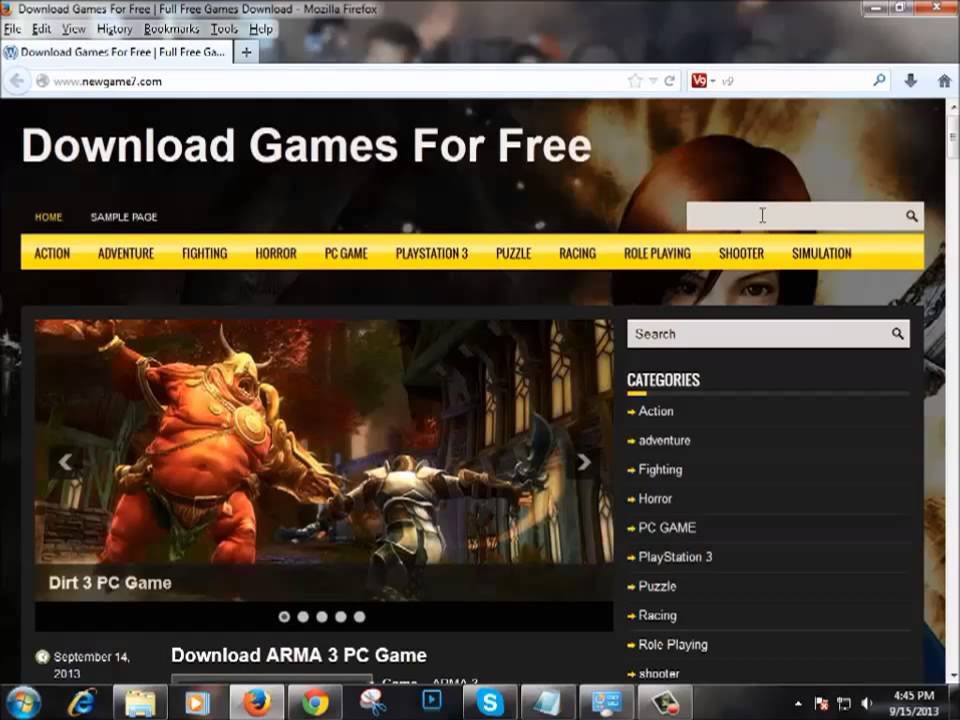Open PlayStation 3 in sidebar categories
Image resolution: width=960 pixels, height=720 pixels.
point(675,557)
